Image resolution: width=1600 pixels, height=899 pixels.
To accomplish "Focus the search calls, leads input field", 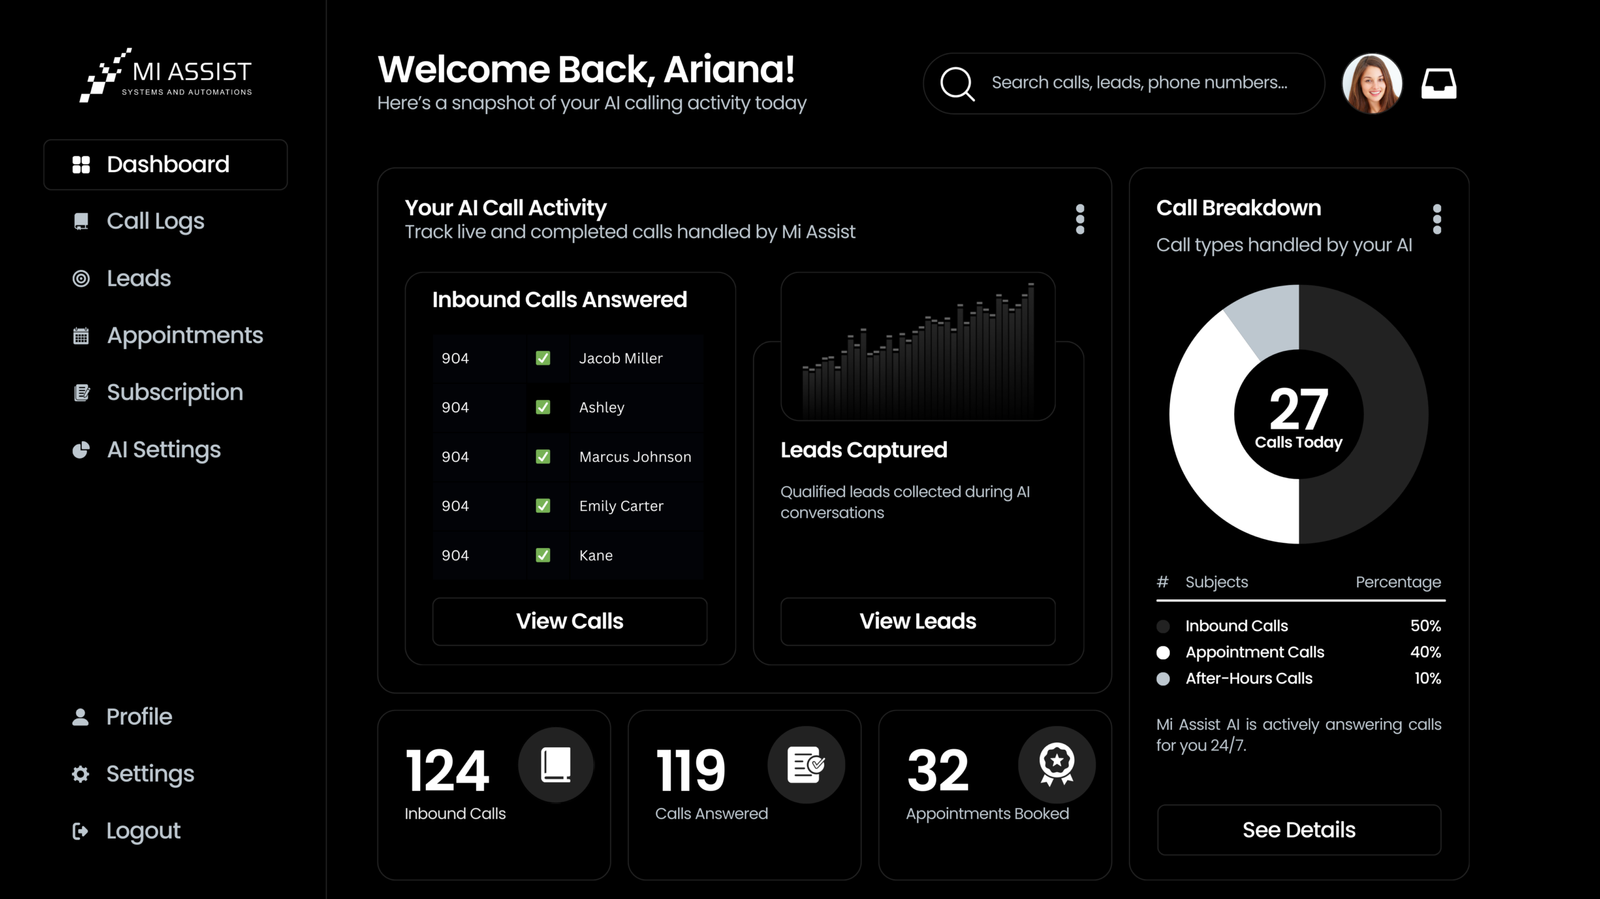I will pyautogui.click(x=1140, y=83).
